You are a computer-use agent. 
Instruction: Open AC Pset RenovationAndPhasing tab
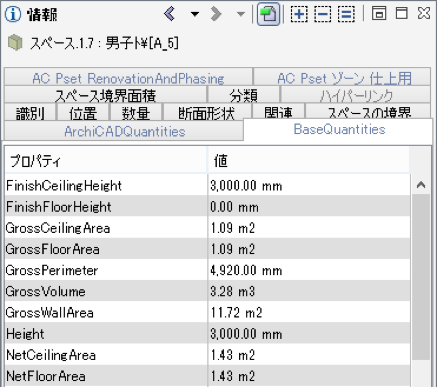point(128,78)
